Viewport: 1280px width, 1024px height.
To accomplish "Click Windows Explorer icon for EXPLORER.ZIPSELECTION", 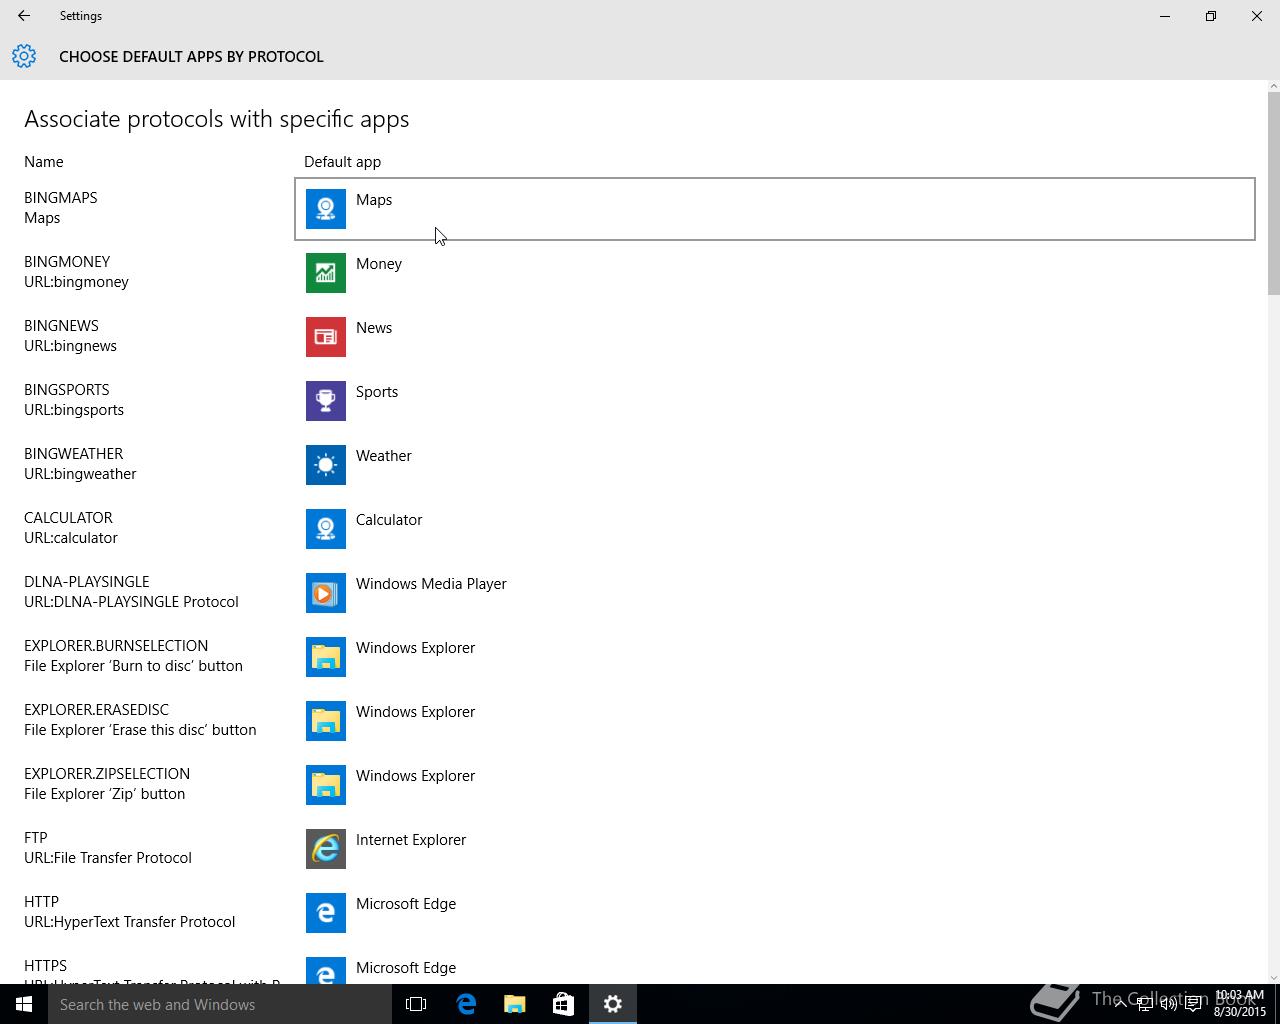I will point(326,785).
